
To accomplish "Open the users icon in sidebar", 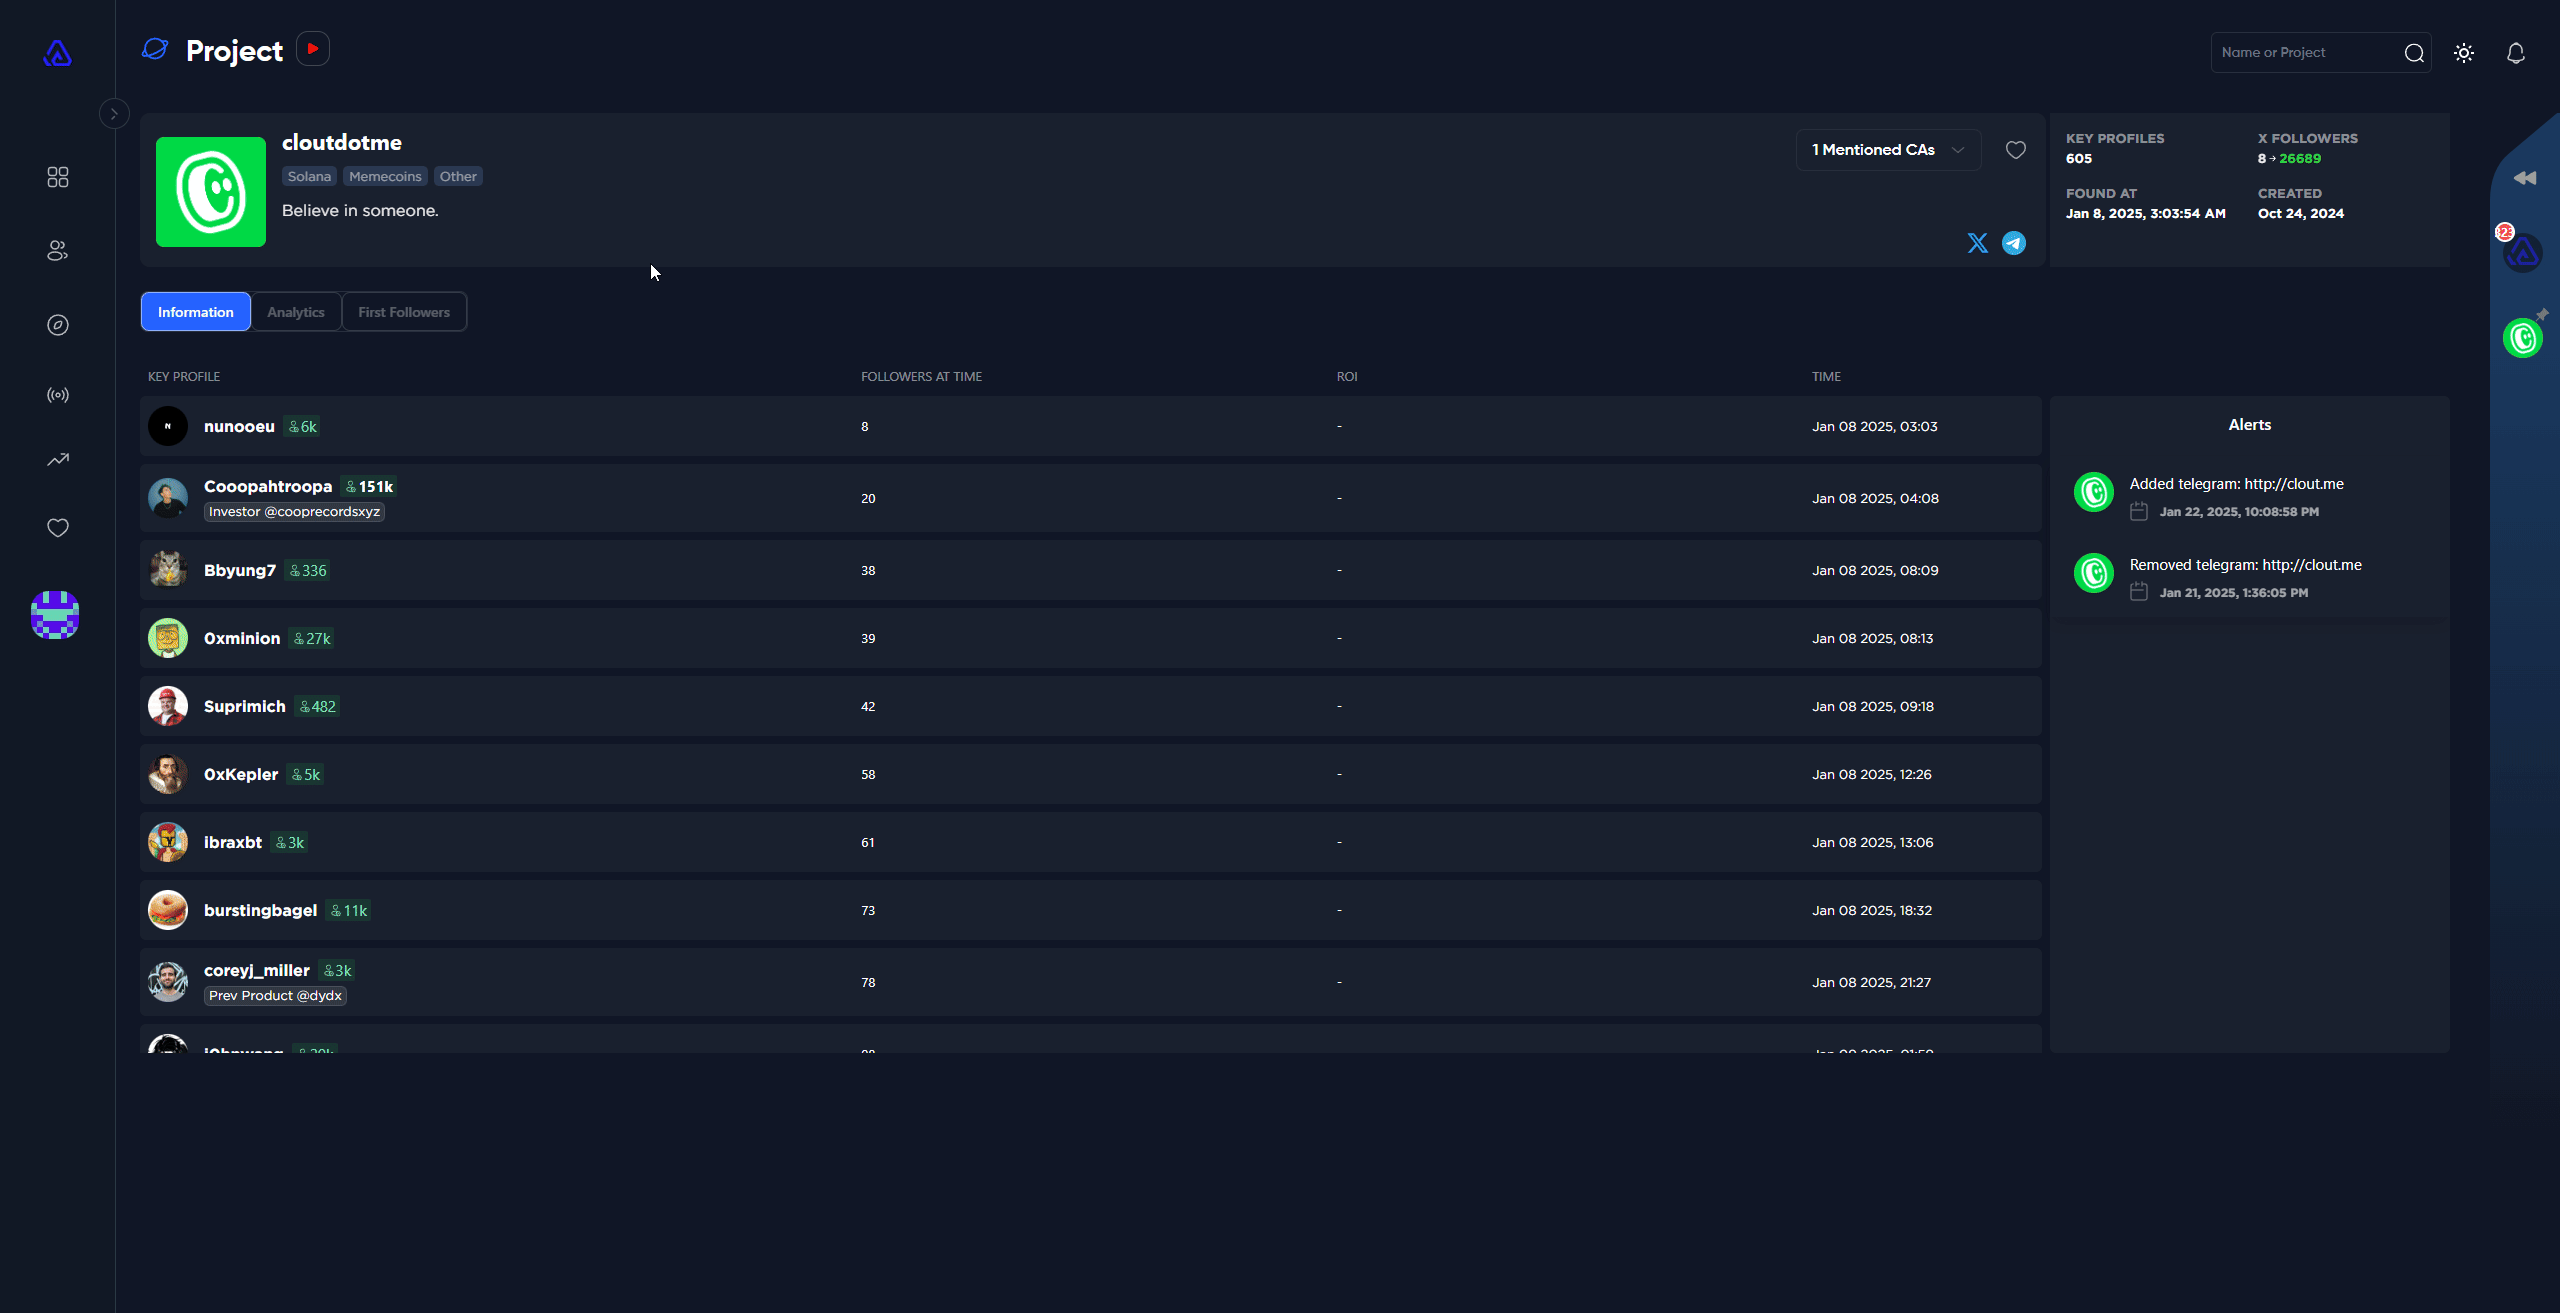I will [58, 251].
